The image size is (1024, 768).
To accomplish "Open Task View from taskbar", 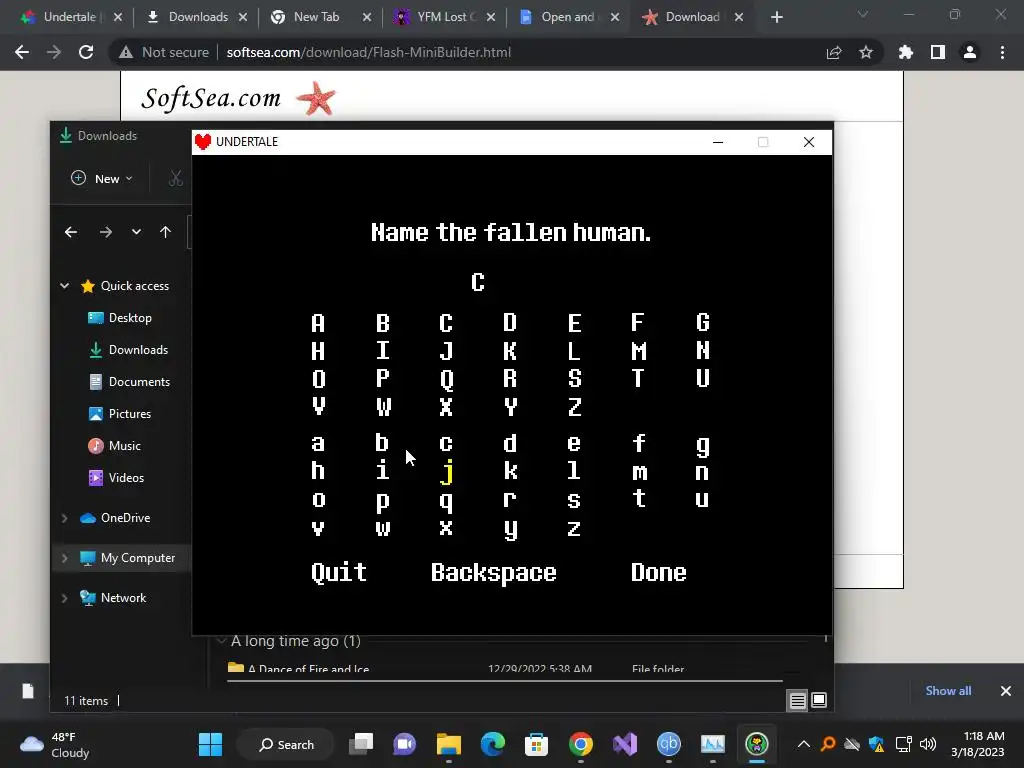I will coord(360,744).
